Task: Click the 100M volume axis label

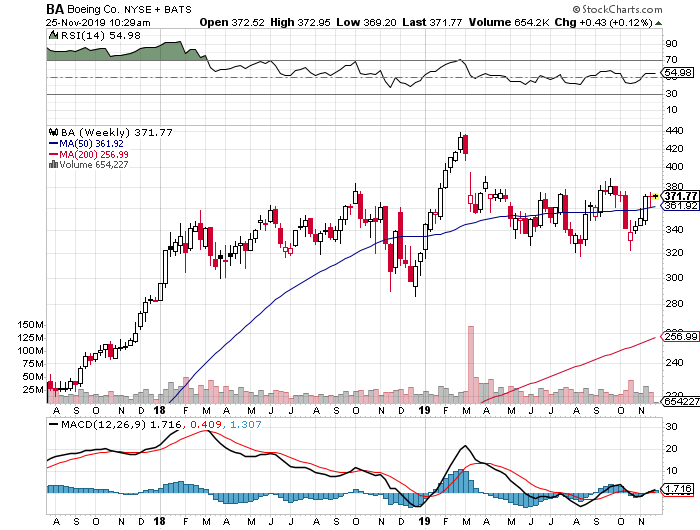Action: pyautogui.click(x=30, y=351)
